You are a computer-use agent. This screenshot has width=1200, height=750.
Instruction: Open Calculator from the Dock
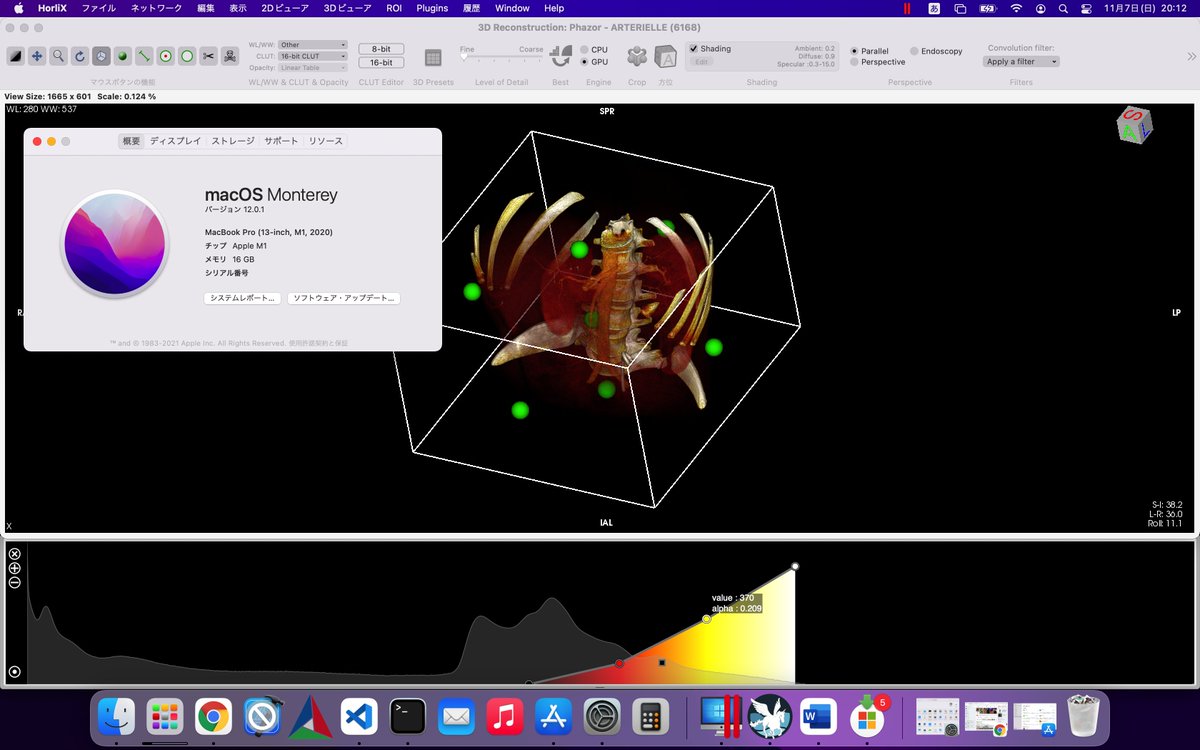[x=650, y=716]
